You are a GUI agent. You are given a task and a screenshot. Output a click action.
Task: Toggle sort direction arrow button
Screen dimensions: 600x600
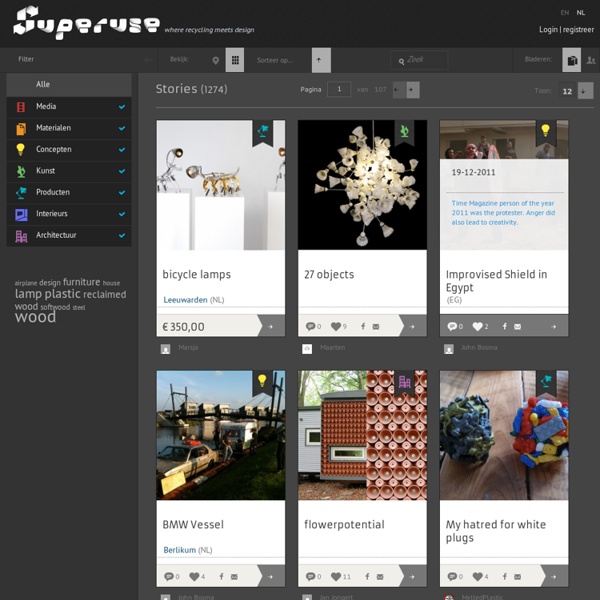(321, 60)
